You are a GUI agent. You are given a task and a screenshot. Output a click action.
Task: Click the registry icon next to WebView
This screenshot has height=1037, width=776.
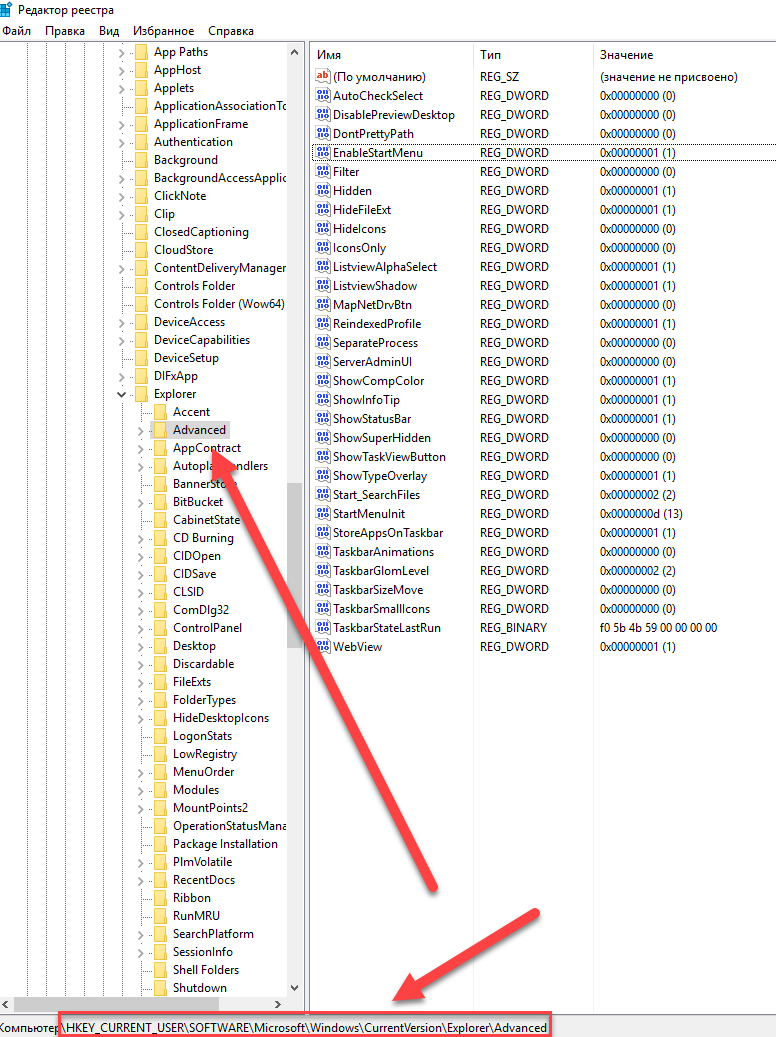pyautogui.click(x=322, y=647)
